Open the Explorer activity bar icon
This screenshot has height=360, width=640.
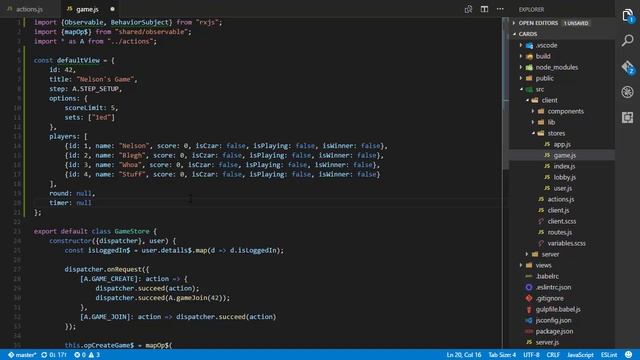(x=627, y=16)
